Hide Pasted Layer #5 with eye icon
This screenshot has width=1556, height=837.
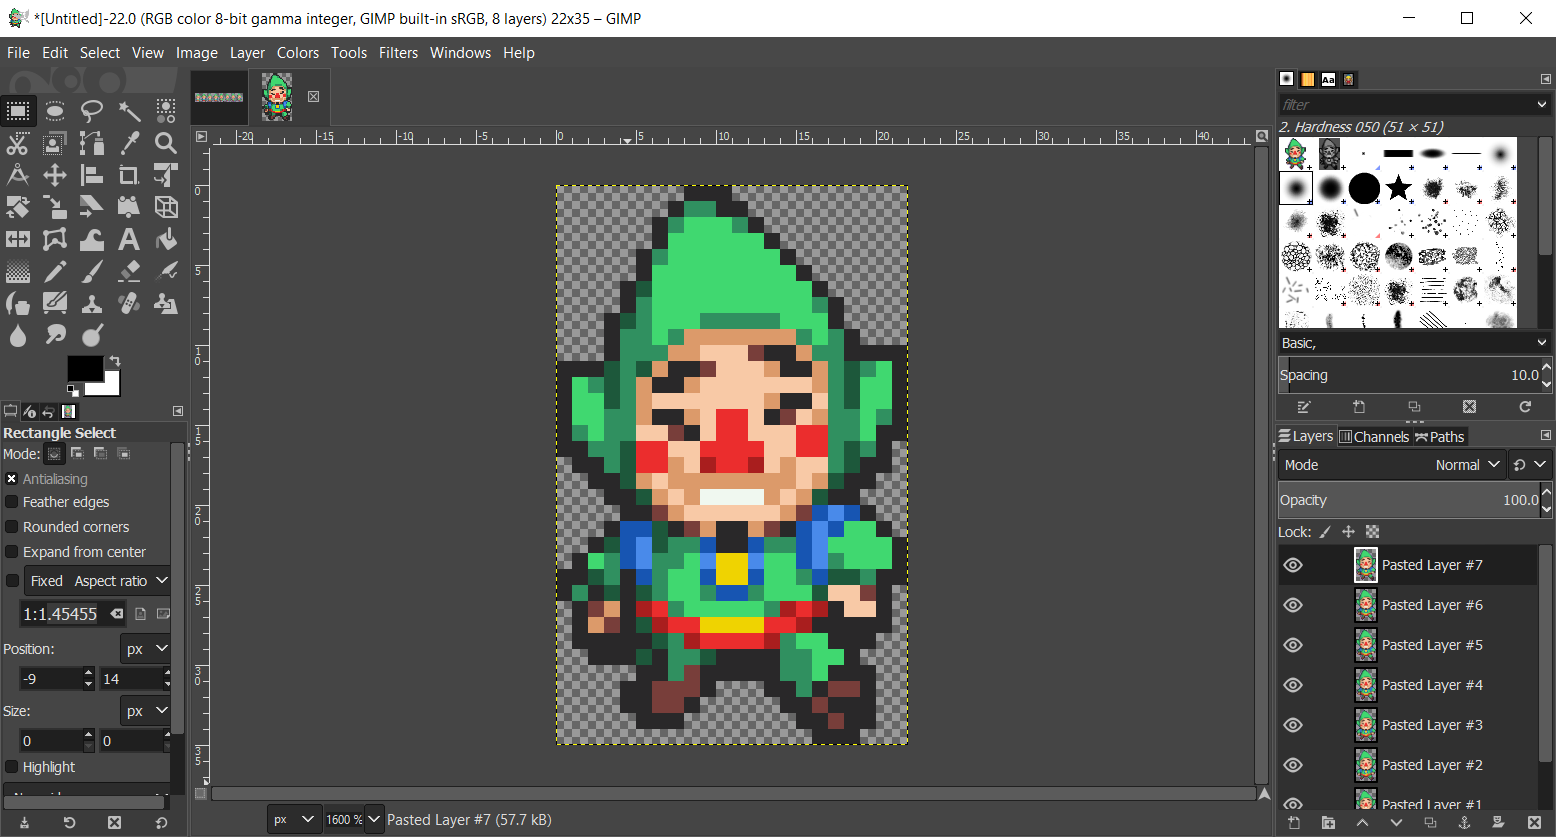pos(1293,645)
